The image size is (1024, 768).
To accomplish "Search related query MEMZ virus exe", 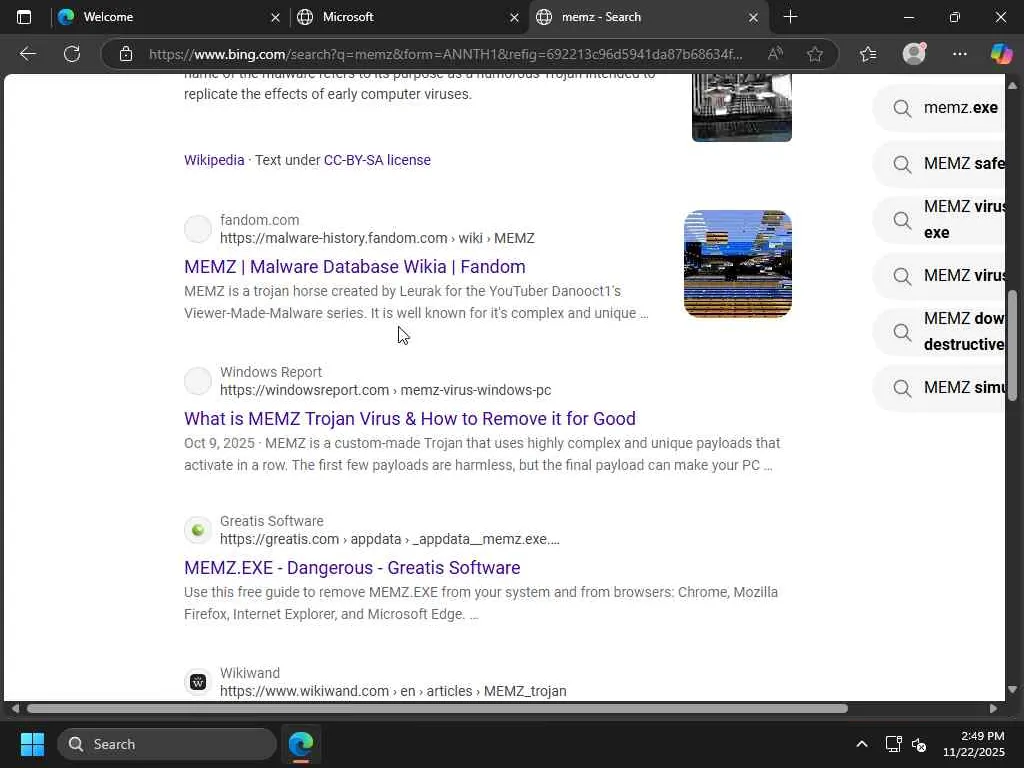I will pyautogui.click(x=939, y=219).
